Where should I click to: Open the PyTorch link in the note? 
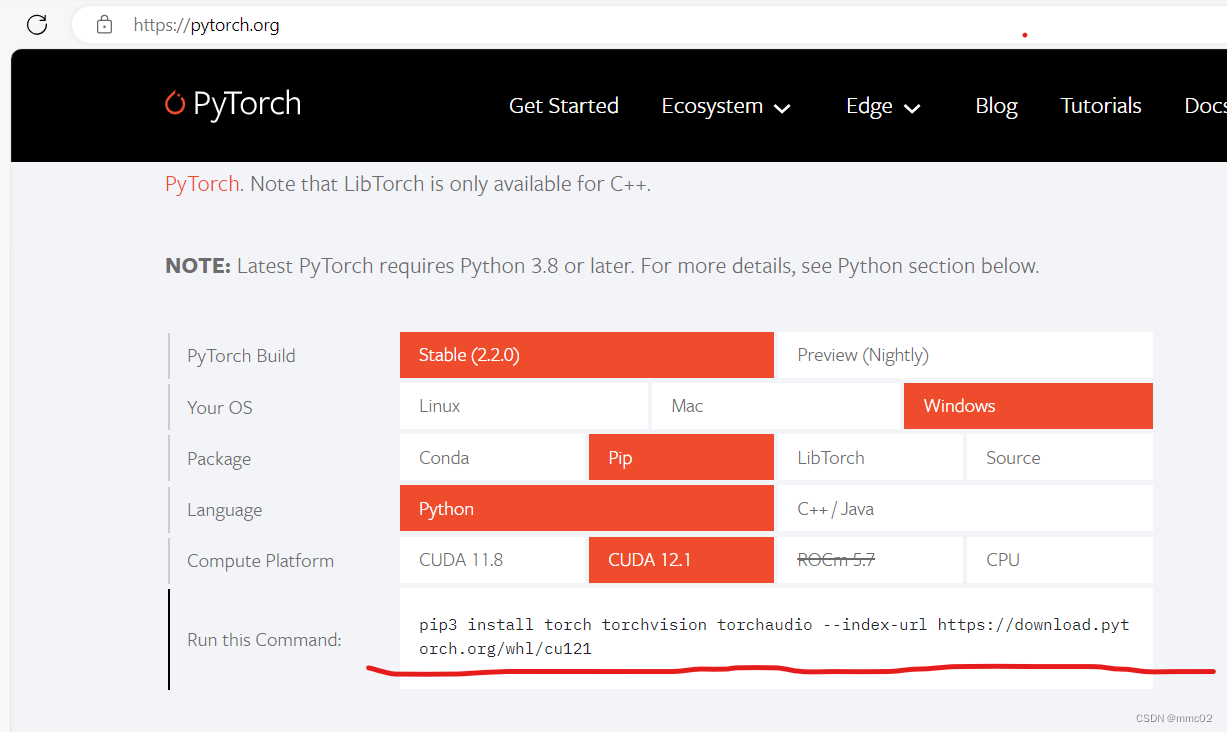click(201, 183)
